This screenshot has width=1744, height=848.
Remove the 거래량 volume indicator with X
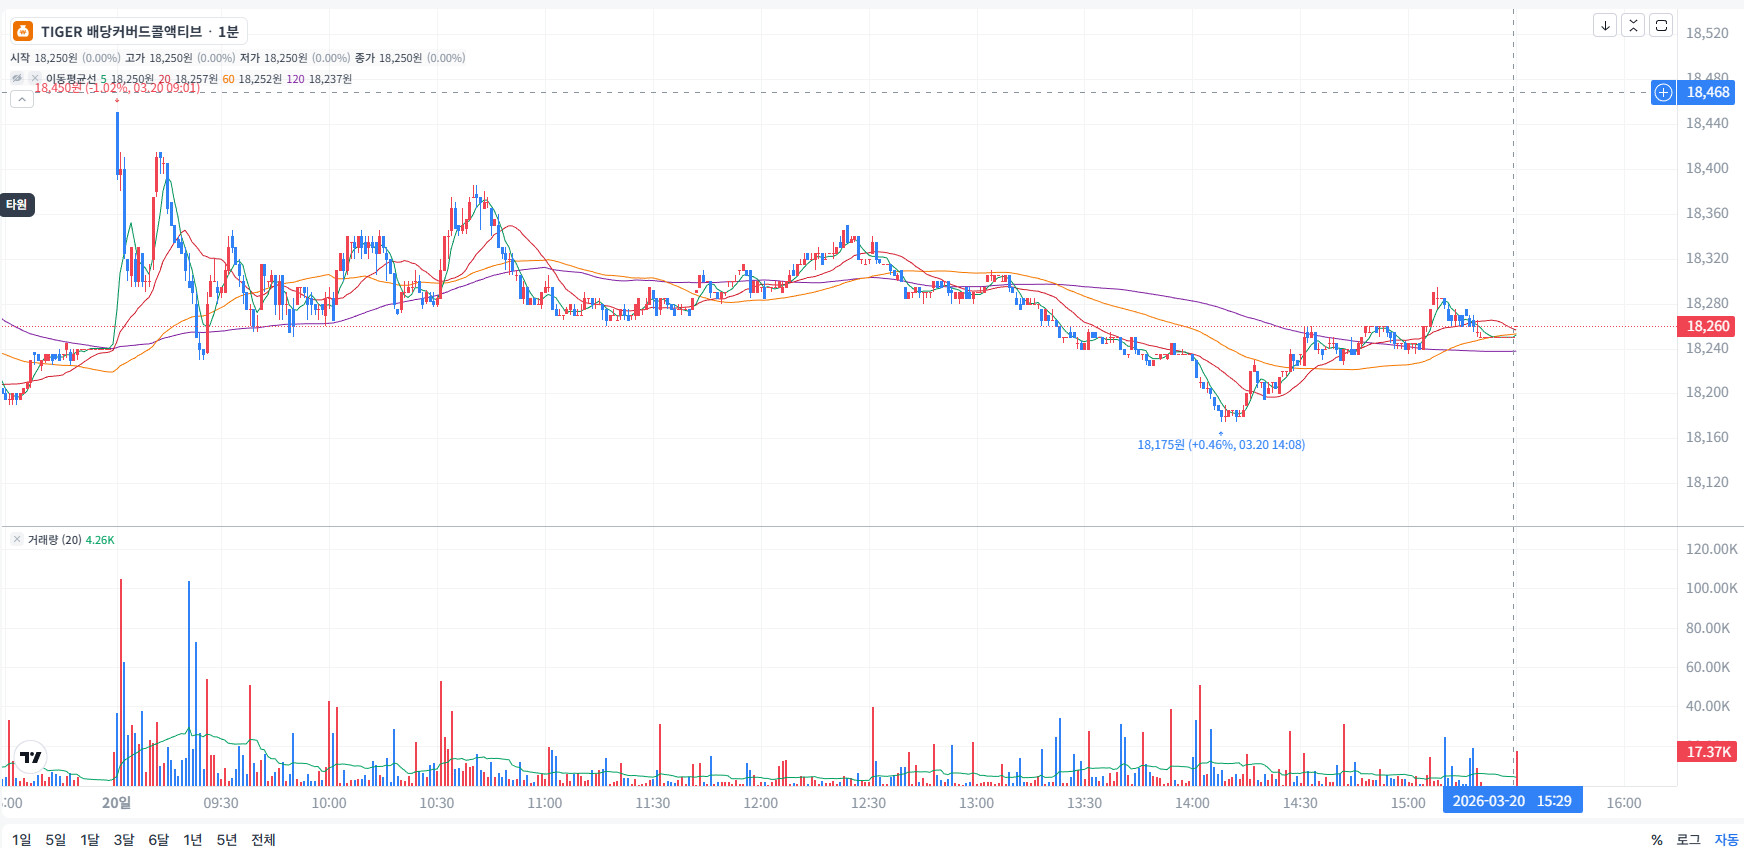click(17, 539)
